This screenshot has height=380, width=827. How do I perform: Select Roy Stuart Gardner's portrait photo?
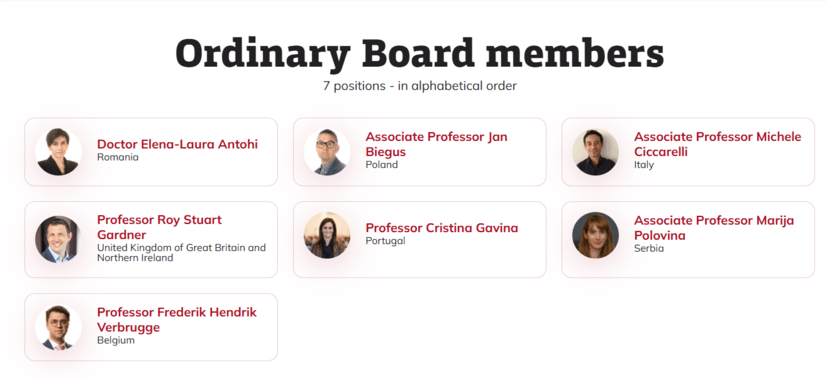pyautogui.click(x=59, y=239)
